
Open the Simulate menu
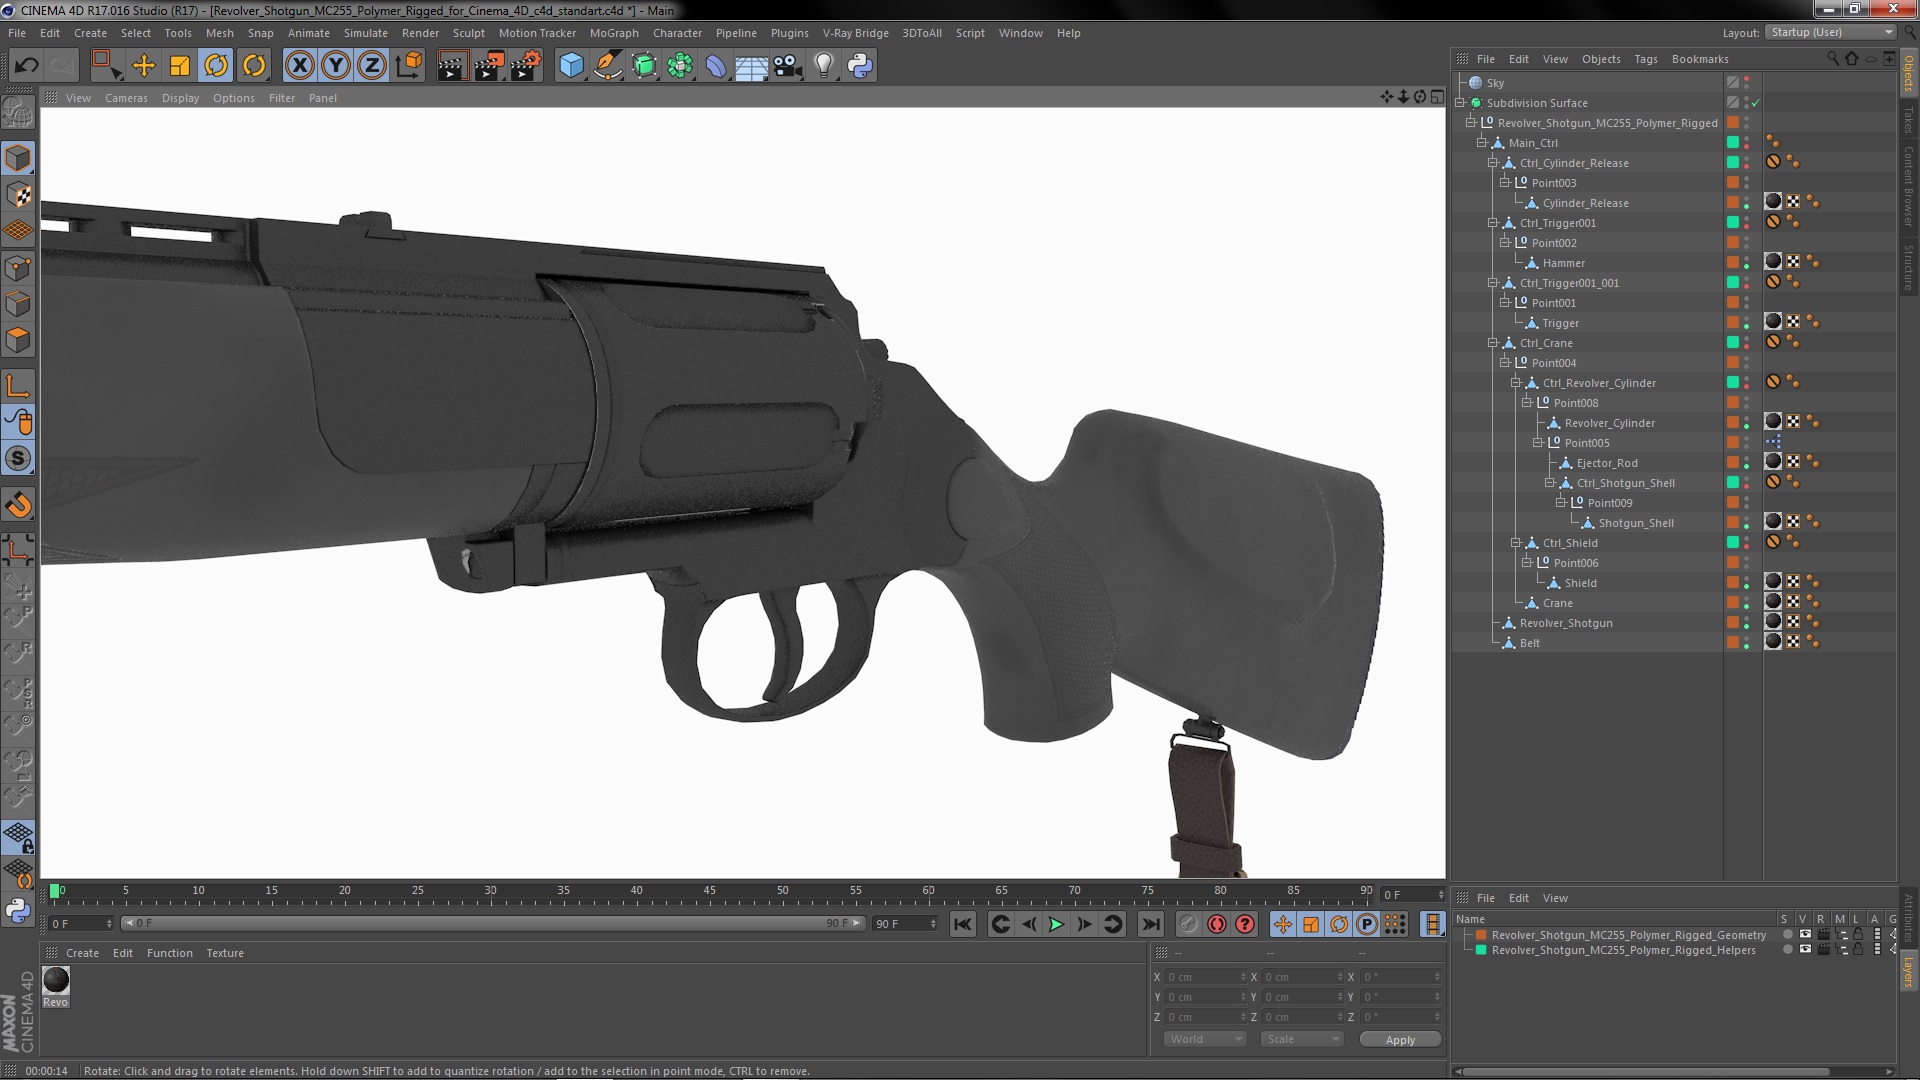[x=366, y=33]
